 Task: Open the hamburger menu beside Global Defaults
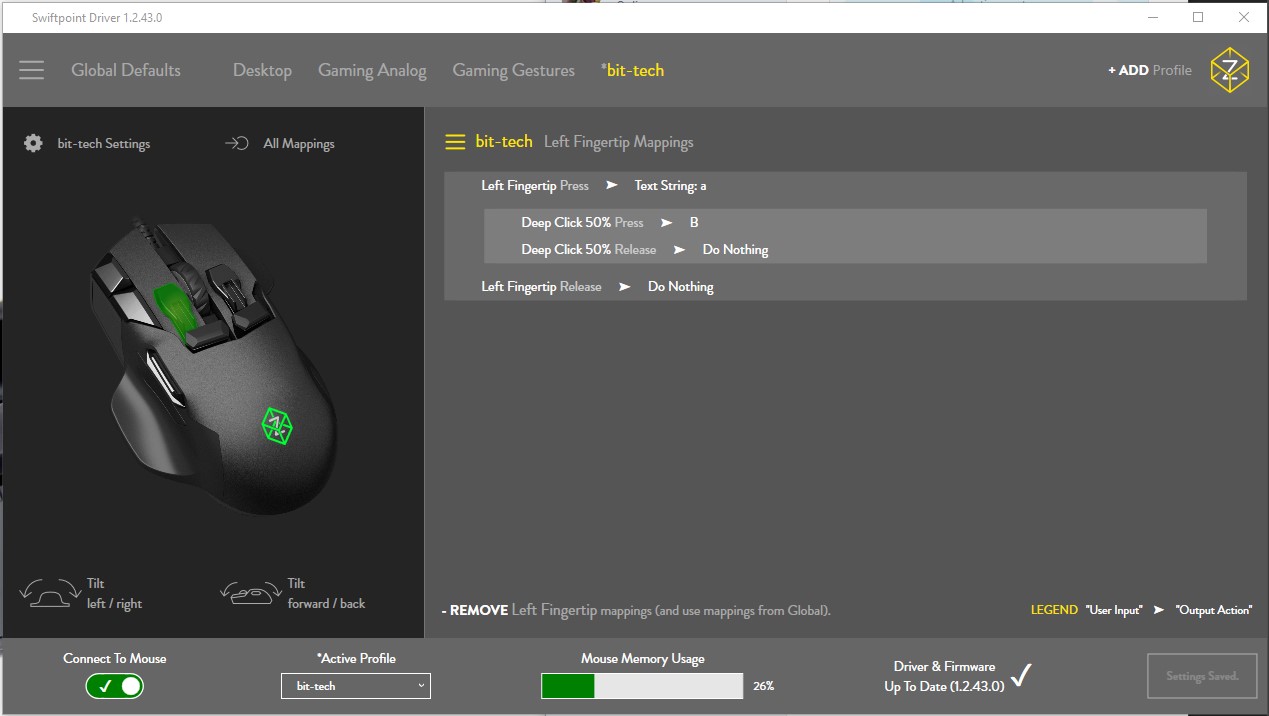coord(32,70)
